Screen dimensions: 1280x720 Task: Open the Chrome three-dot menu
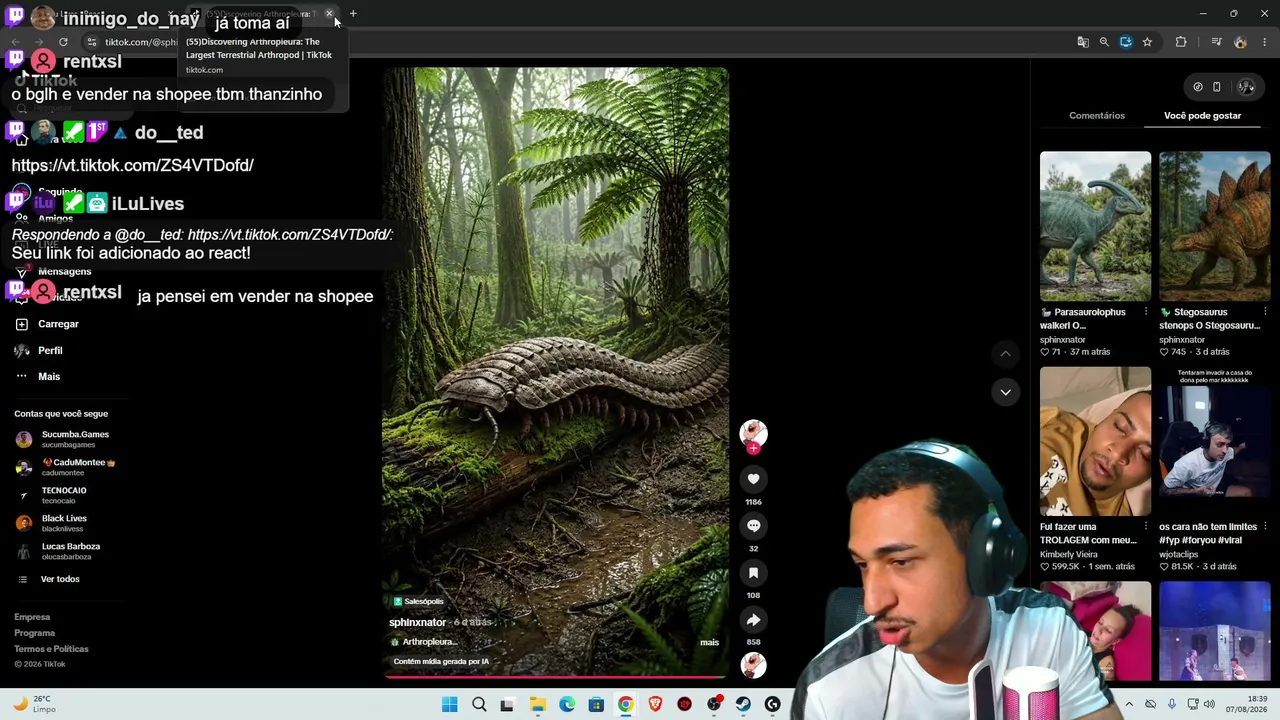[x=1265, y=42]
